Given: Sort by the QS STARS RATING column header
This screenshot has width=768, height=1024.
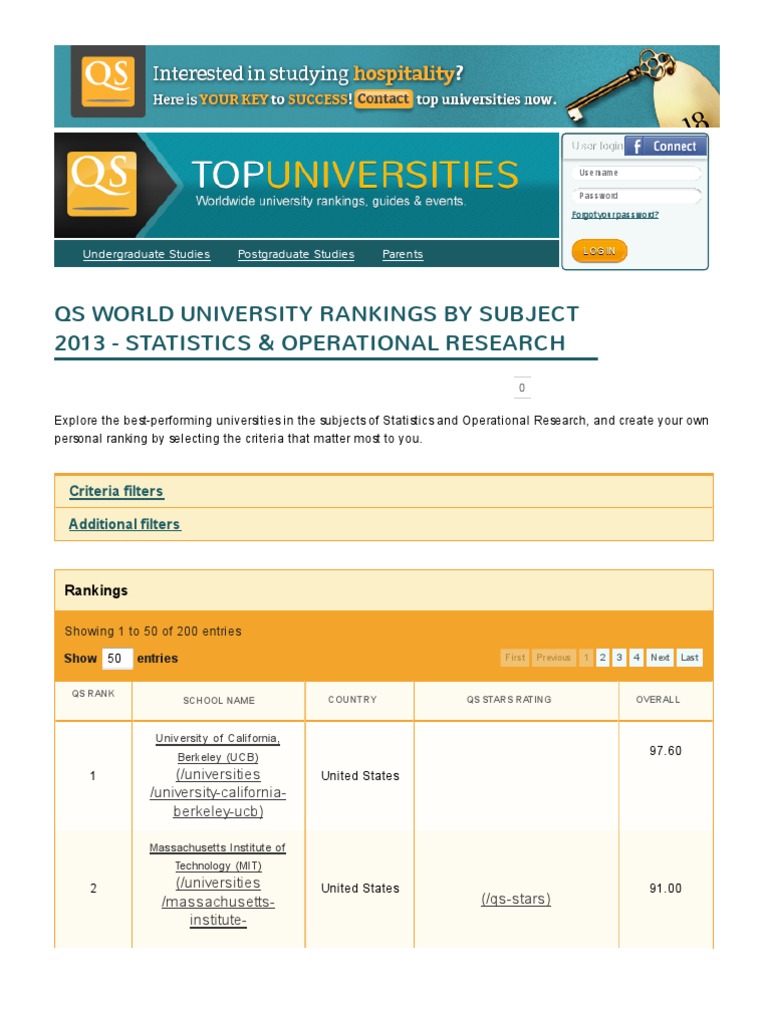Looking at the screenshot, I should [509, 699].
